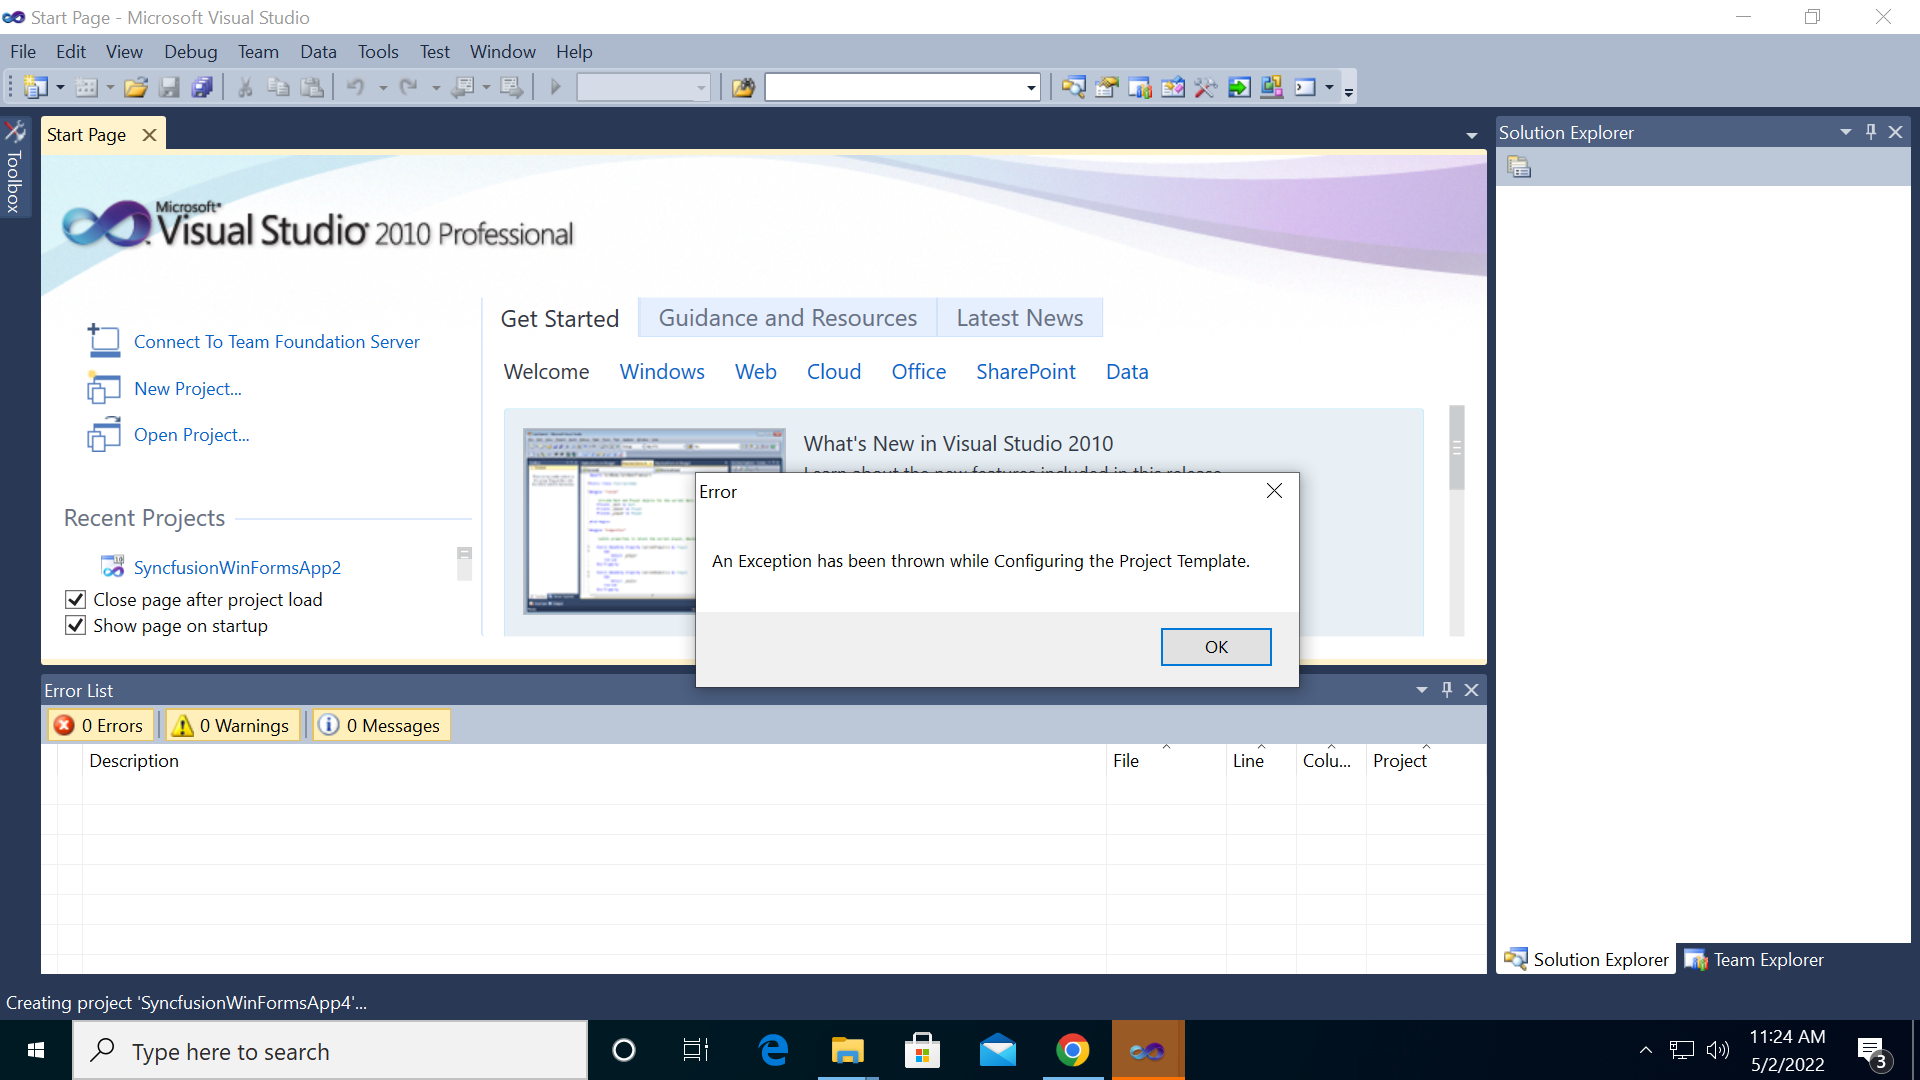
Task: Click the Add New Item toolbar icon
Action: click(87, 88)
